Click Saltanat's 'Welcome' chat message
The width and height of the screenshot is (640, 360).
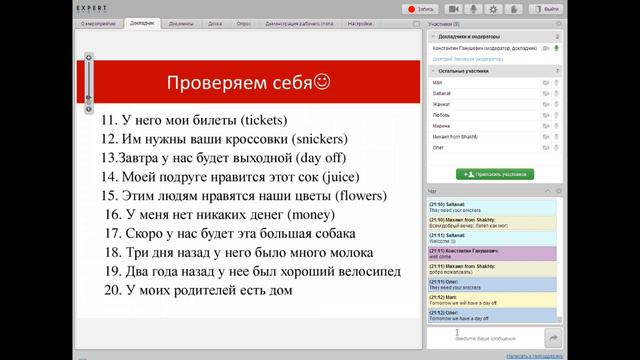coord(491,238)
